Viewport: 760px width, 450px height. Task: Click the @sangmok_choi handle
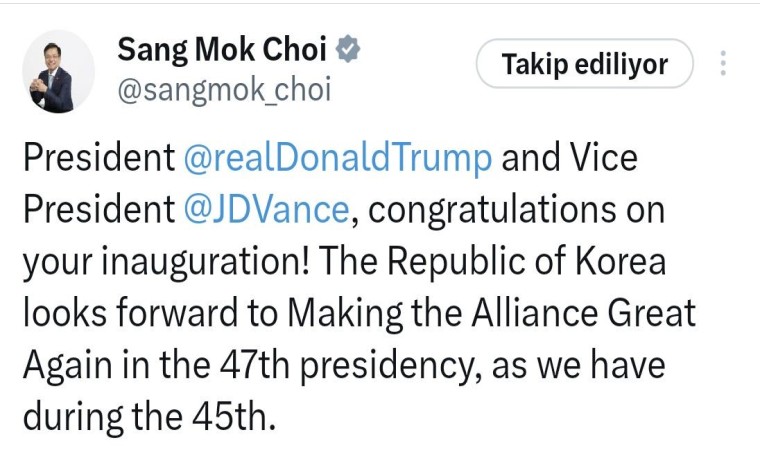tap(223, 90)
